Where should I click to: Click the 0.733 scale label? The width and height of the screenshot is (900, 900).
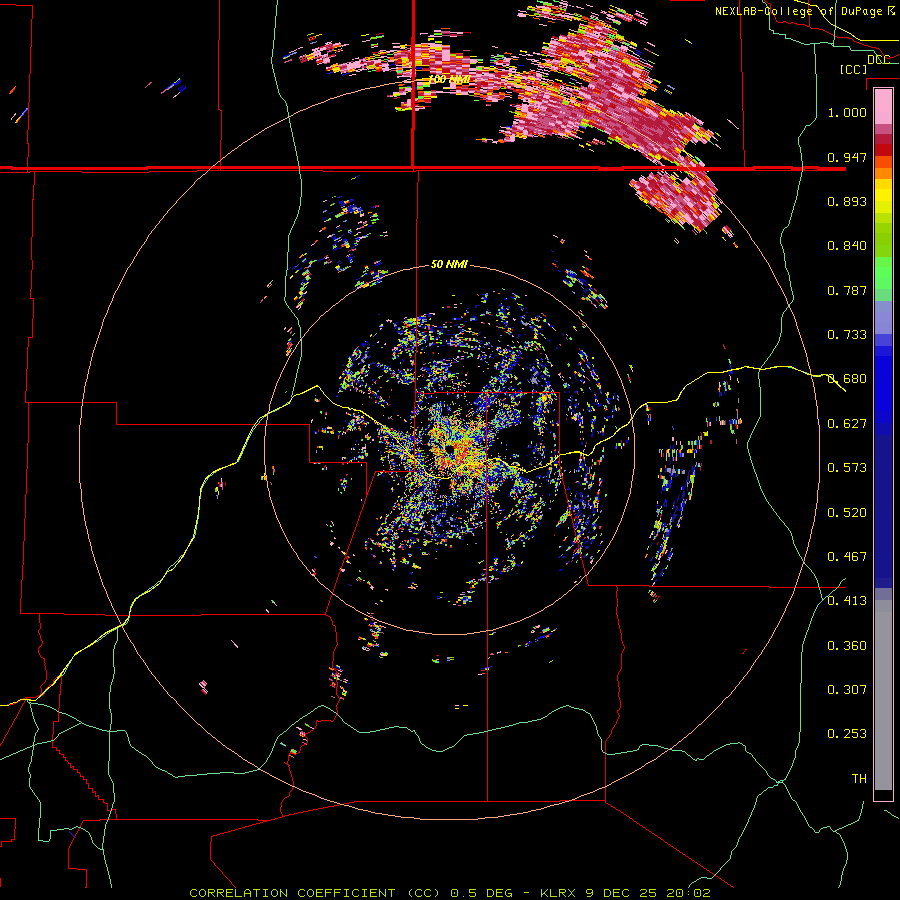[847, 335]
